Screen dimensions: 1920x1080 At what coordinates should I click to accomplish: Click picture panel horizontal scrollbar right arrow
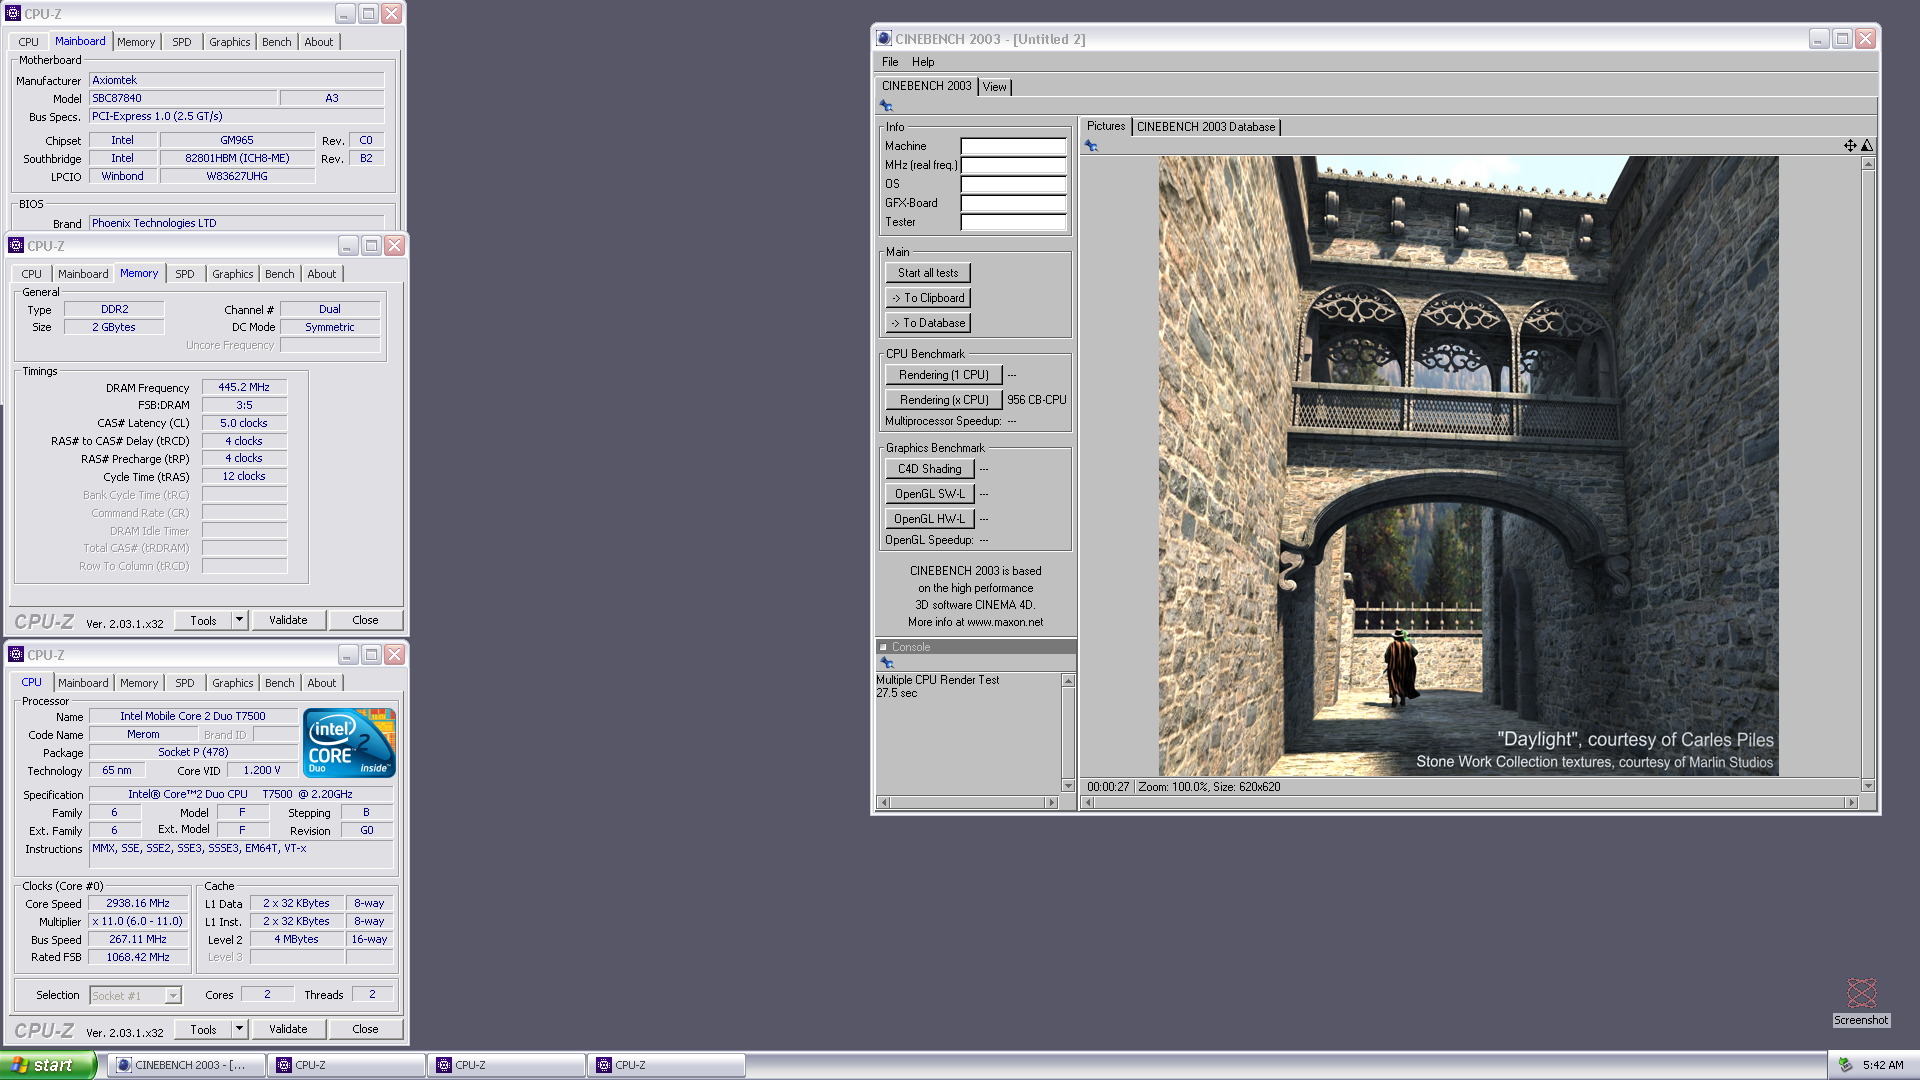tap(1851, 802)
